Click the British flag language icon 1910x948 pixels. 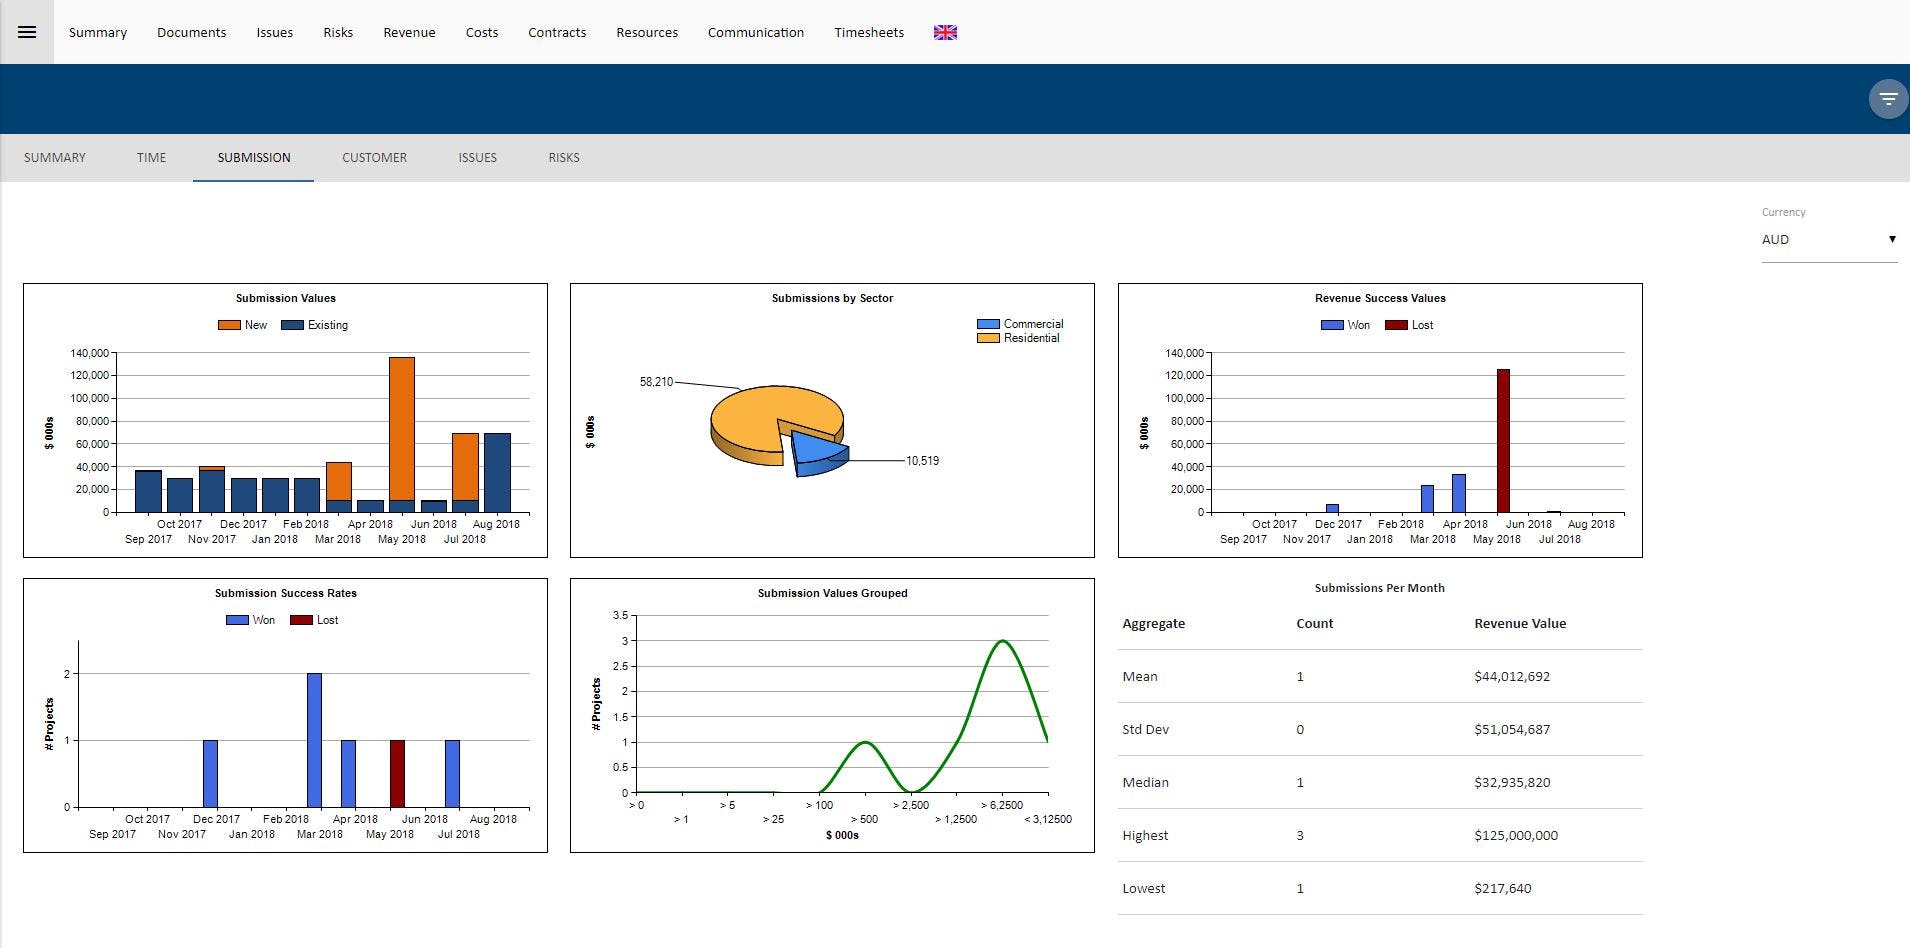click(x=944, y=31)
